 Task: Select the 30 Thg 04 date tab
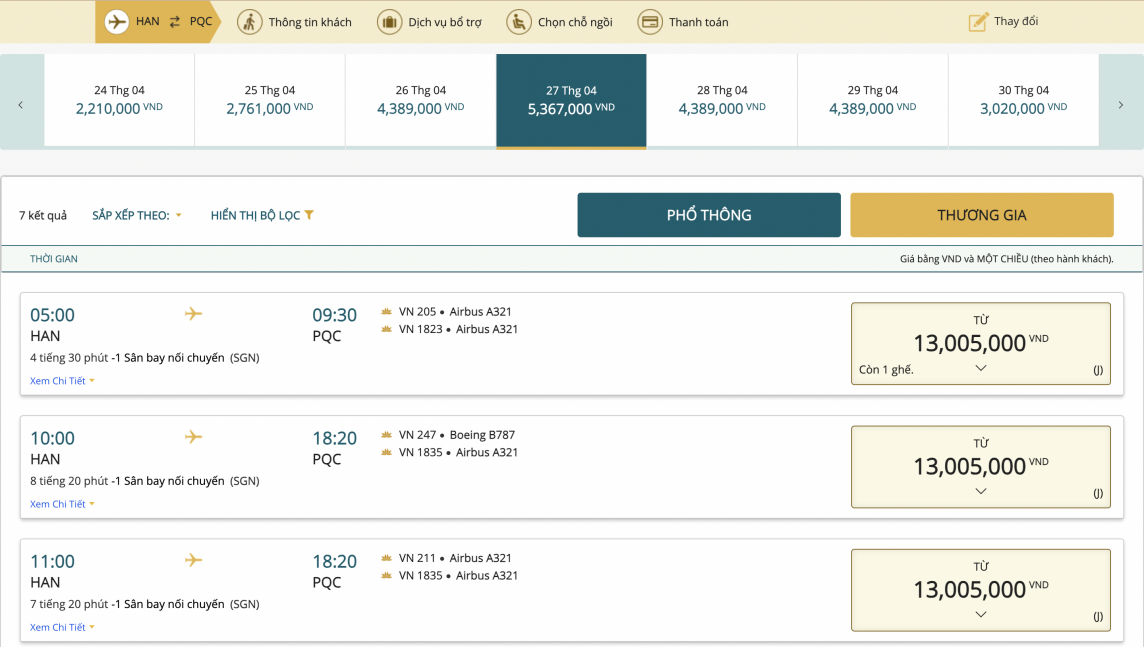[1023, 100]
